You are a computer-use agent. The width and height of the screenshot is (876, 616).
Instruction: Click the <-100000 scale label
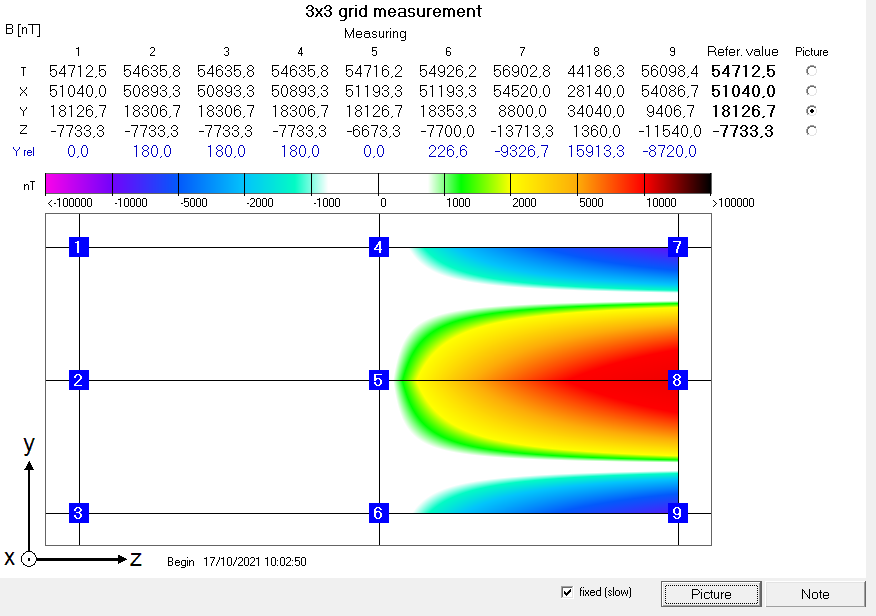[x=70, y=203]
